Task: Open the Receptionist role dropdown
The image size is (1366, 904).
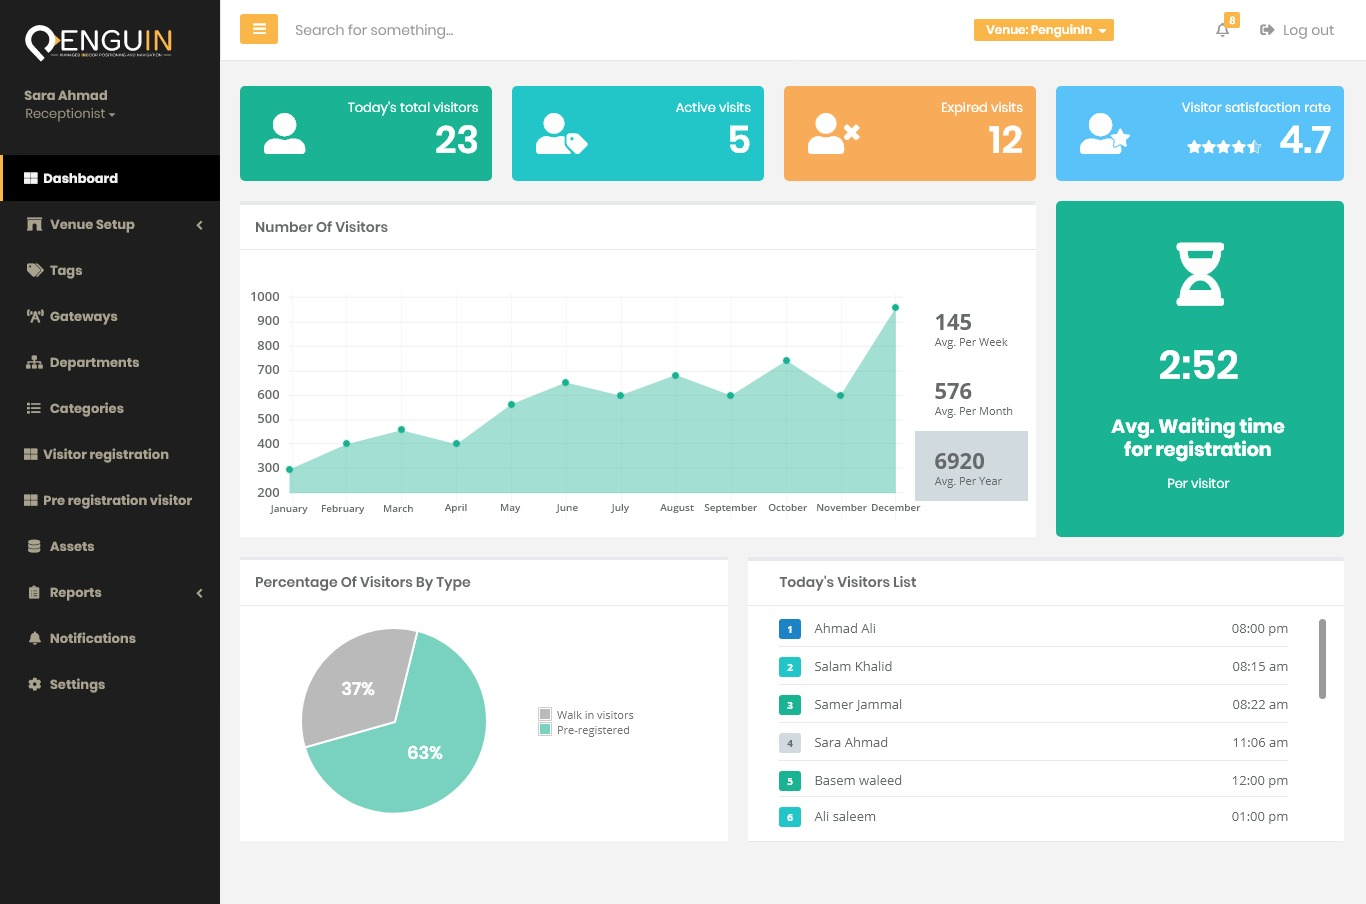Action: [70, 113]
